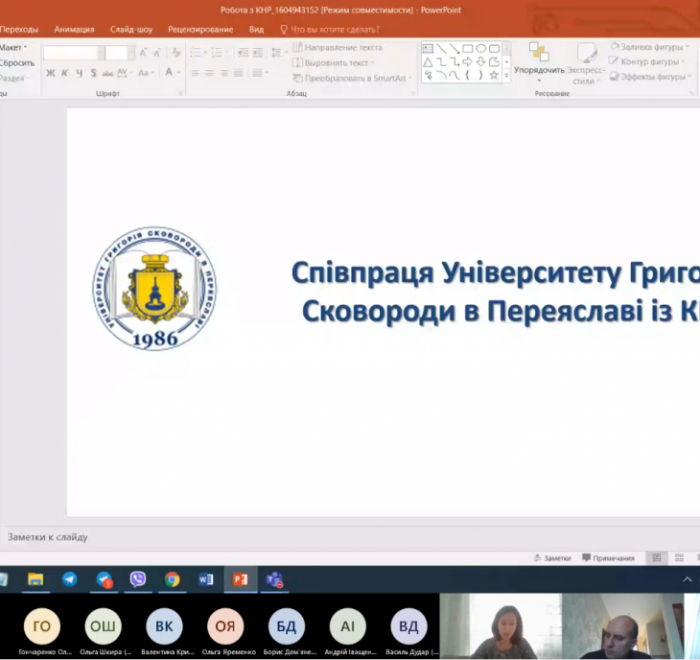
Task: Open character spacing (AV) dropdown
Action: coord(125,73)
